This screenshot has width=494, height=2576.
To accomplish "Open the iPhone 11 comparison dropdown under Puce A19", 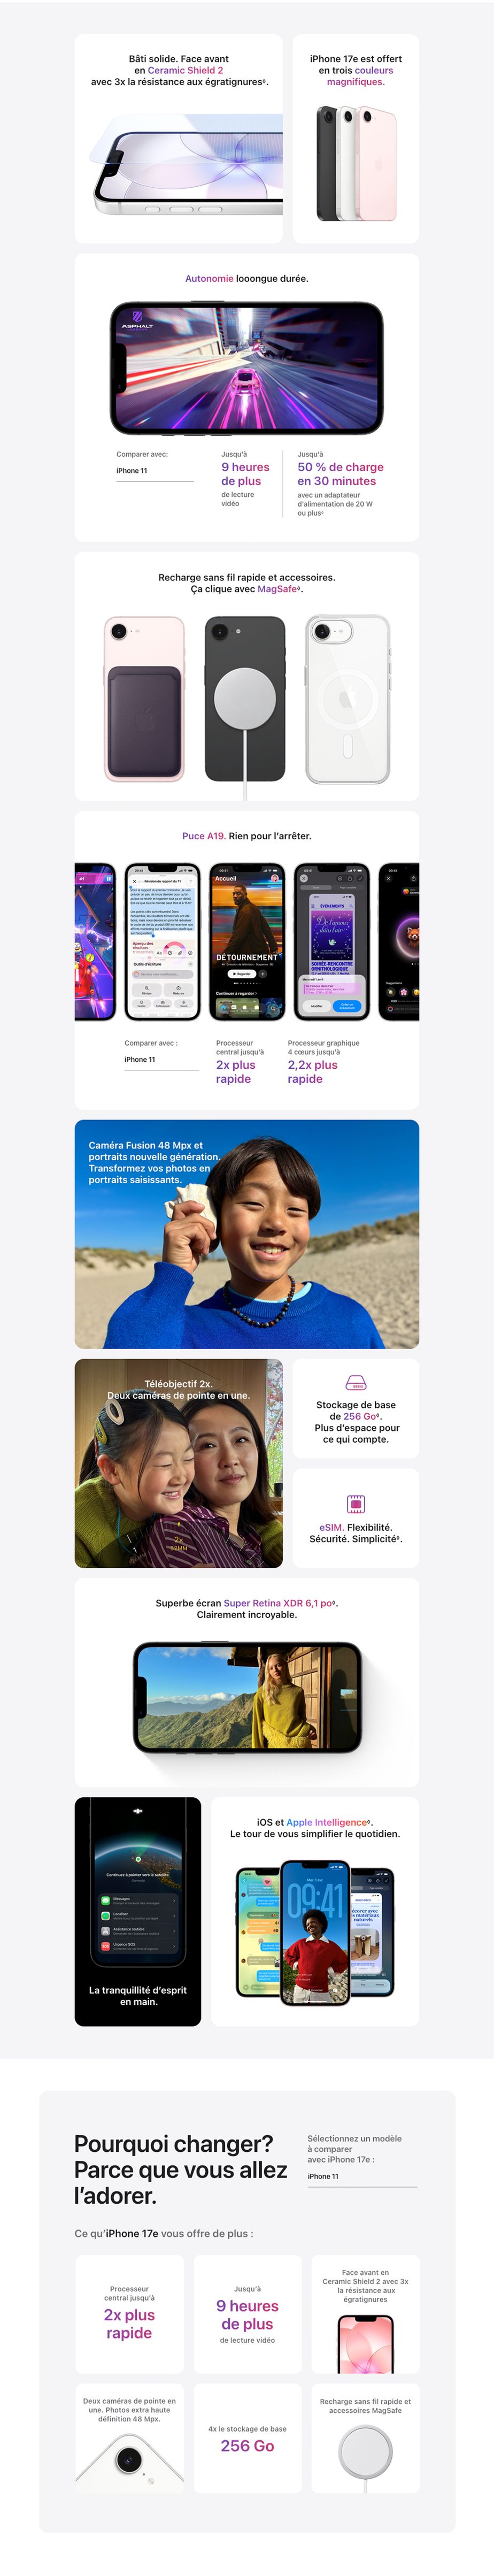I will click(162, 1060).
